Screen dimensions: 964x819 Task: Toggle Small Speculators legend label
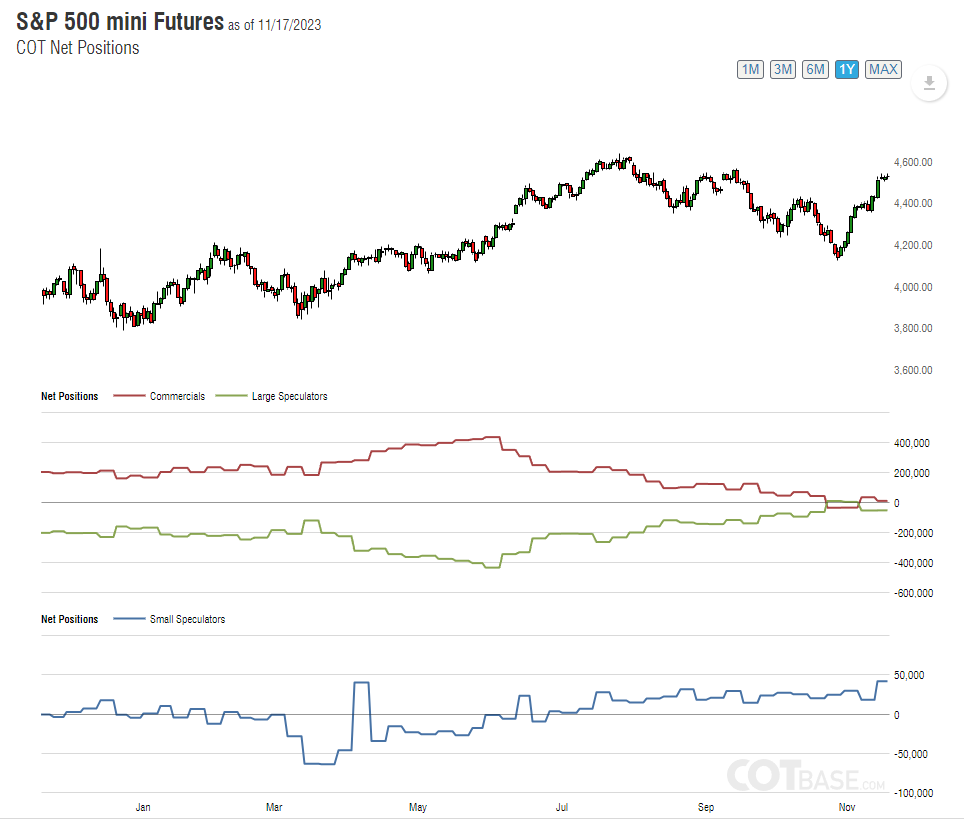click(x=187, y=619)
